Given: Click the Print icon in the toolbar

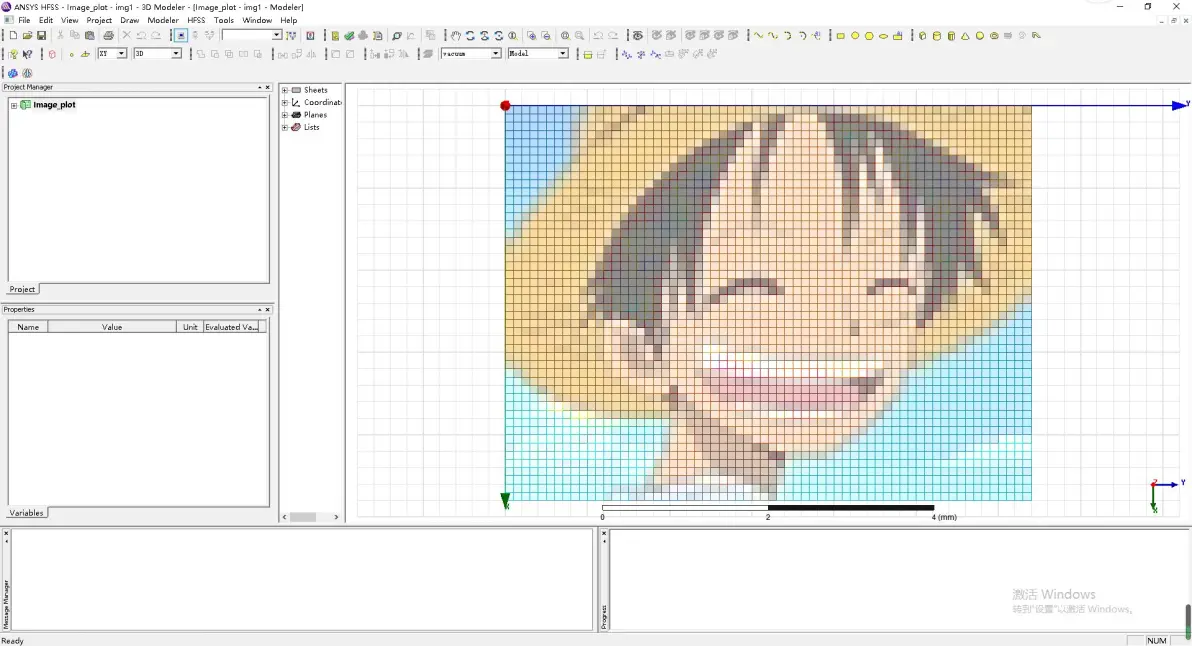Looking at the screenshot, I should pos(109,36).
